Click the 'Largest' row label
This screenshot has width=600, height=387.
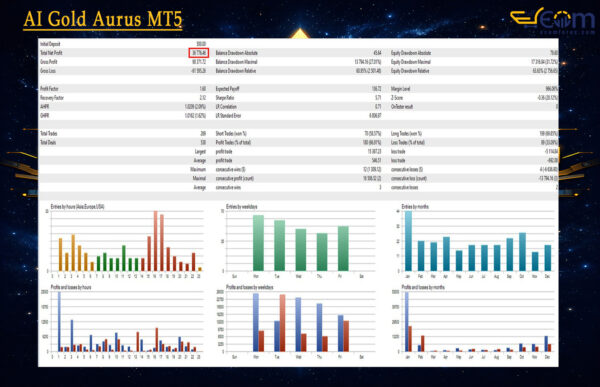tap(200, 152)
